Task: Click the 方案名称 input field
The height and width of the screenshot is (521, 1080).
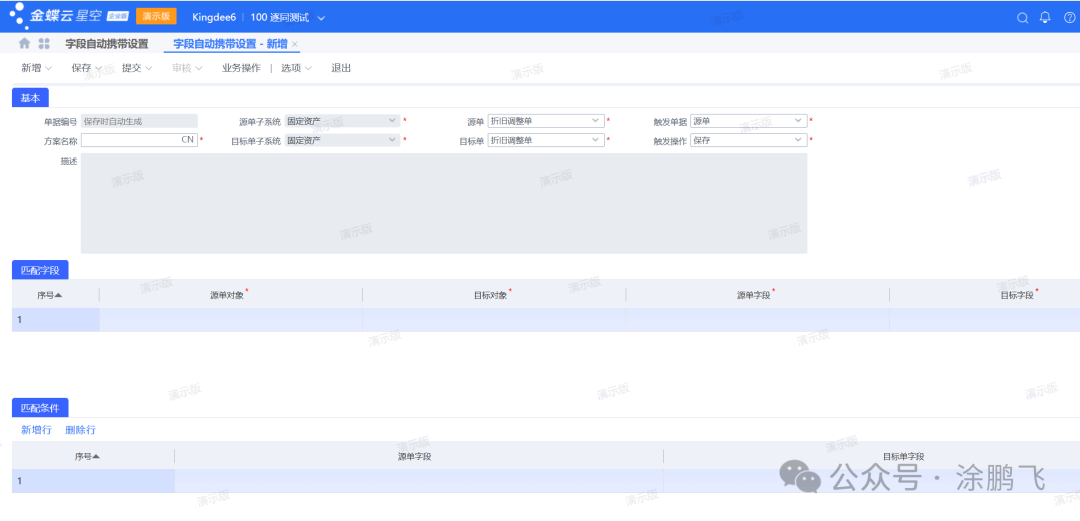Action: [130, 141]
